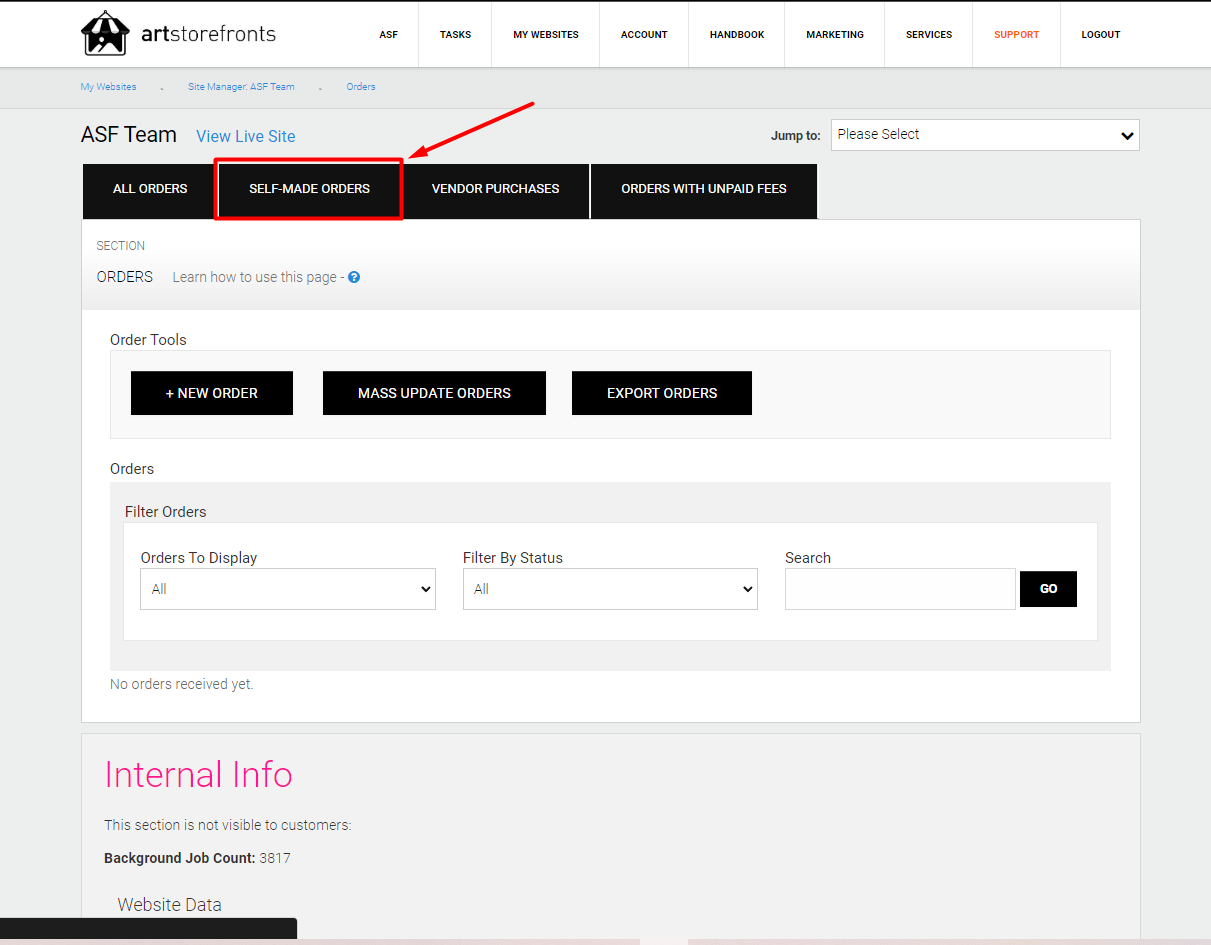Open the Services menu
Image resolution: width=1211 pixels, height=945 pixels.
[x=929, y=34]
